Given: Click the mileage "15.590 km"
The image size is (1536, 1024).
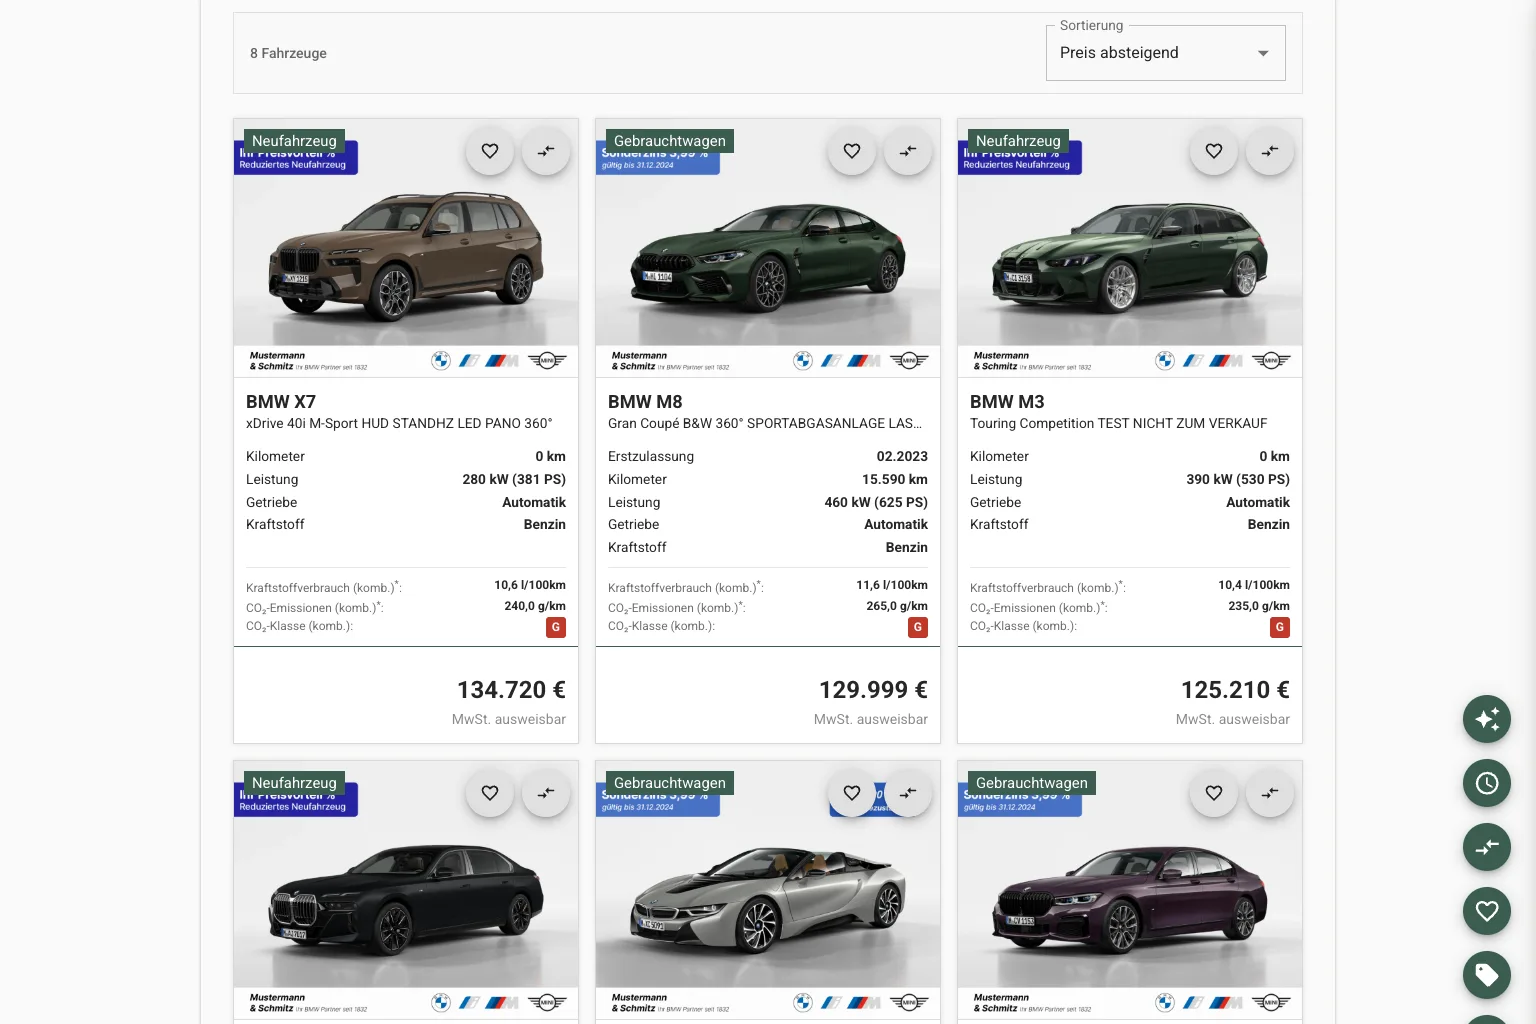Looking at the screenshot, I should click(895, 480).
